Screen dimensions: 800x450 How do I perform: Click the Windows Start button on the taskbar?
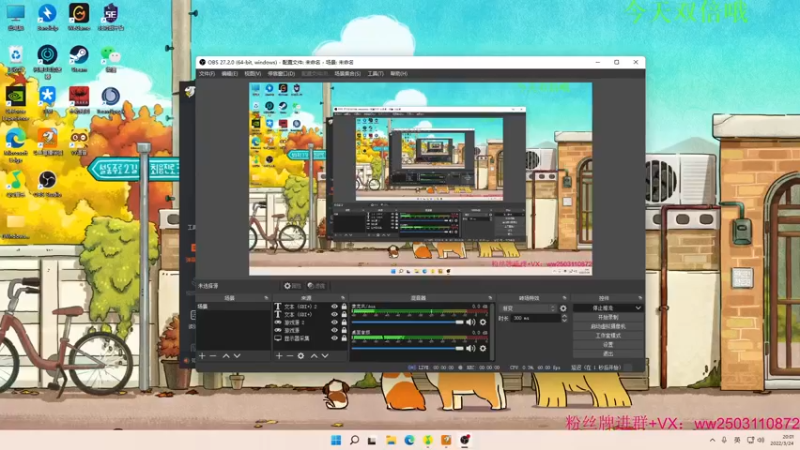[x=336, y=440]
